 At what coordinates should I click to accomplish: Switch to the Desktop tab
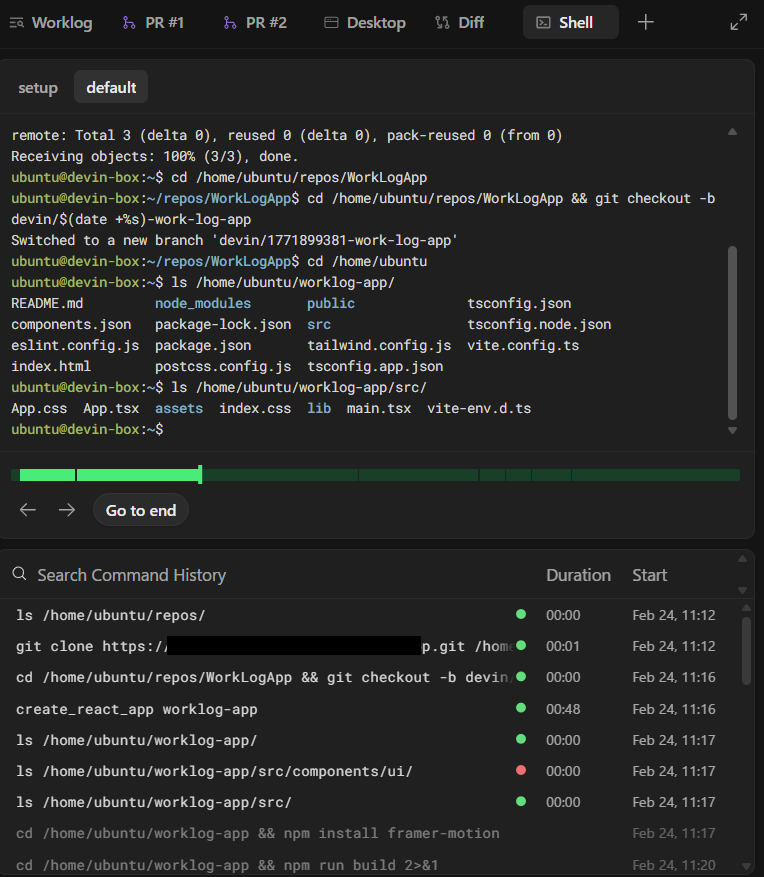pyautogui.click(x=365, y=22)
